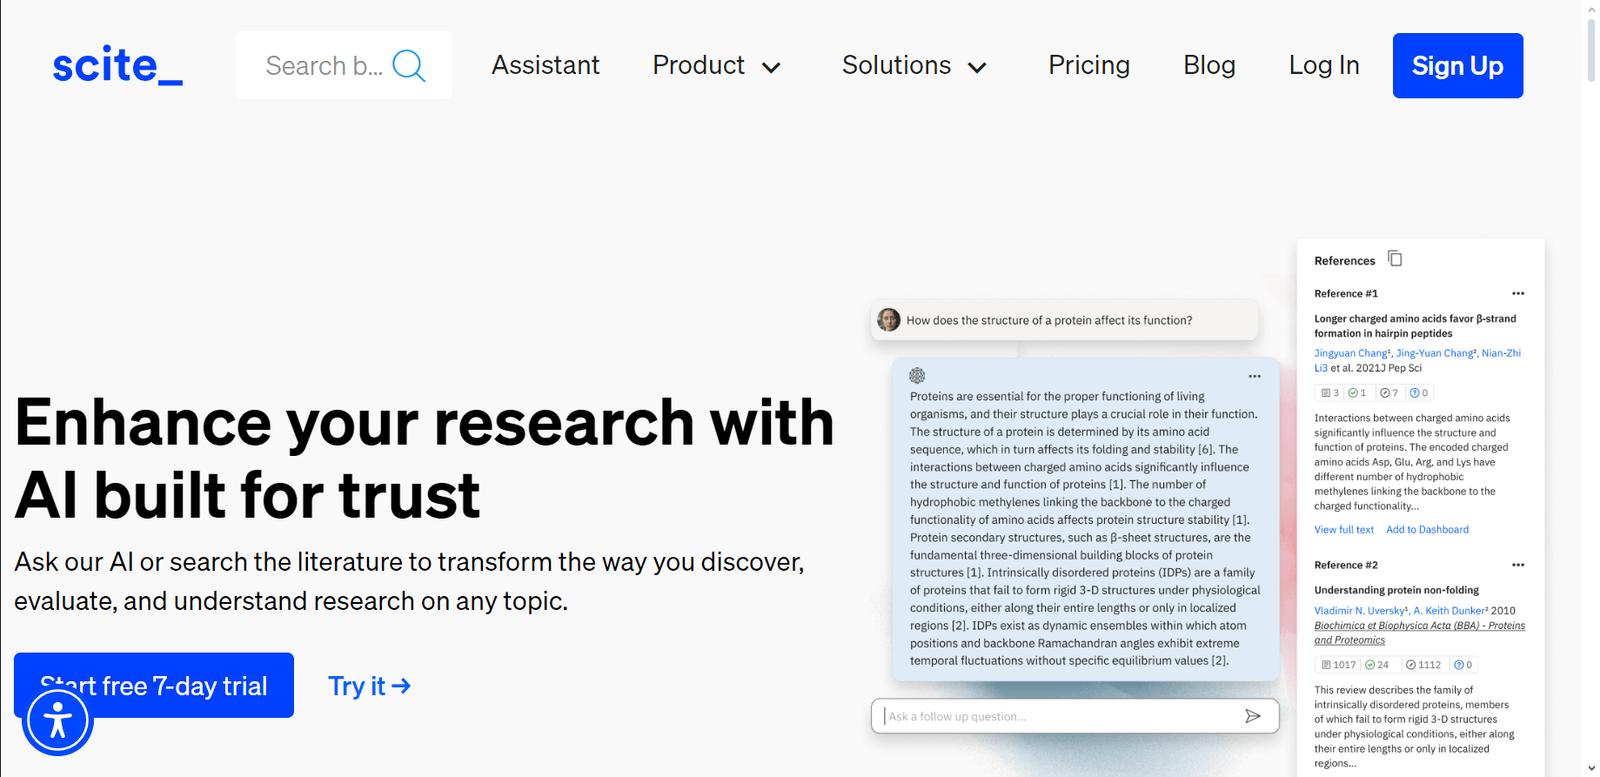Start free 7-day trial button
The height and width of the screenshot is (777, 1600).
(154, 685)
